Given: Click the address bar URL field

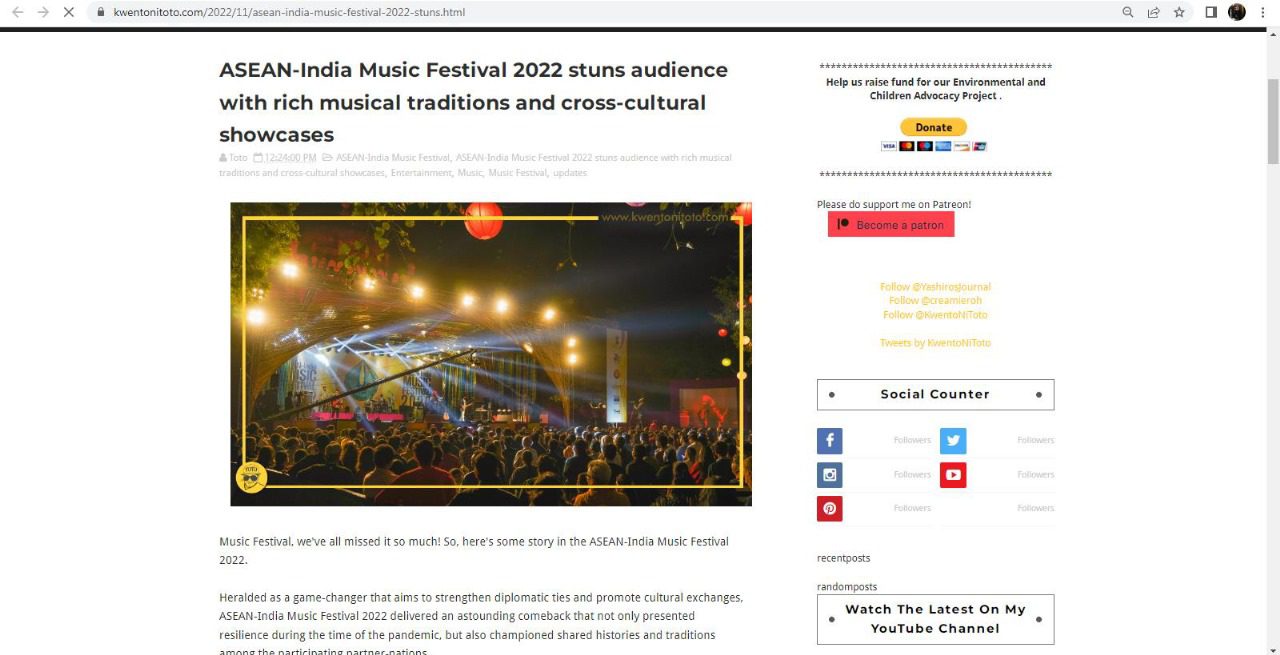Looking at the screenshot, I should point(600,12).
